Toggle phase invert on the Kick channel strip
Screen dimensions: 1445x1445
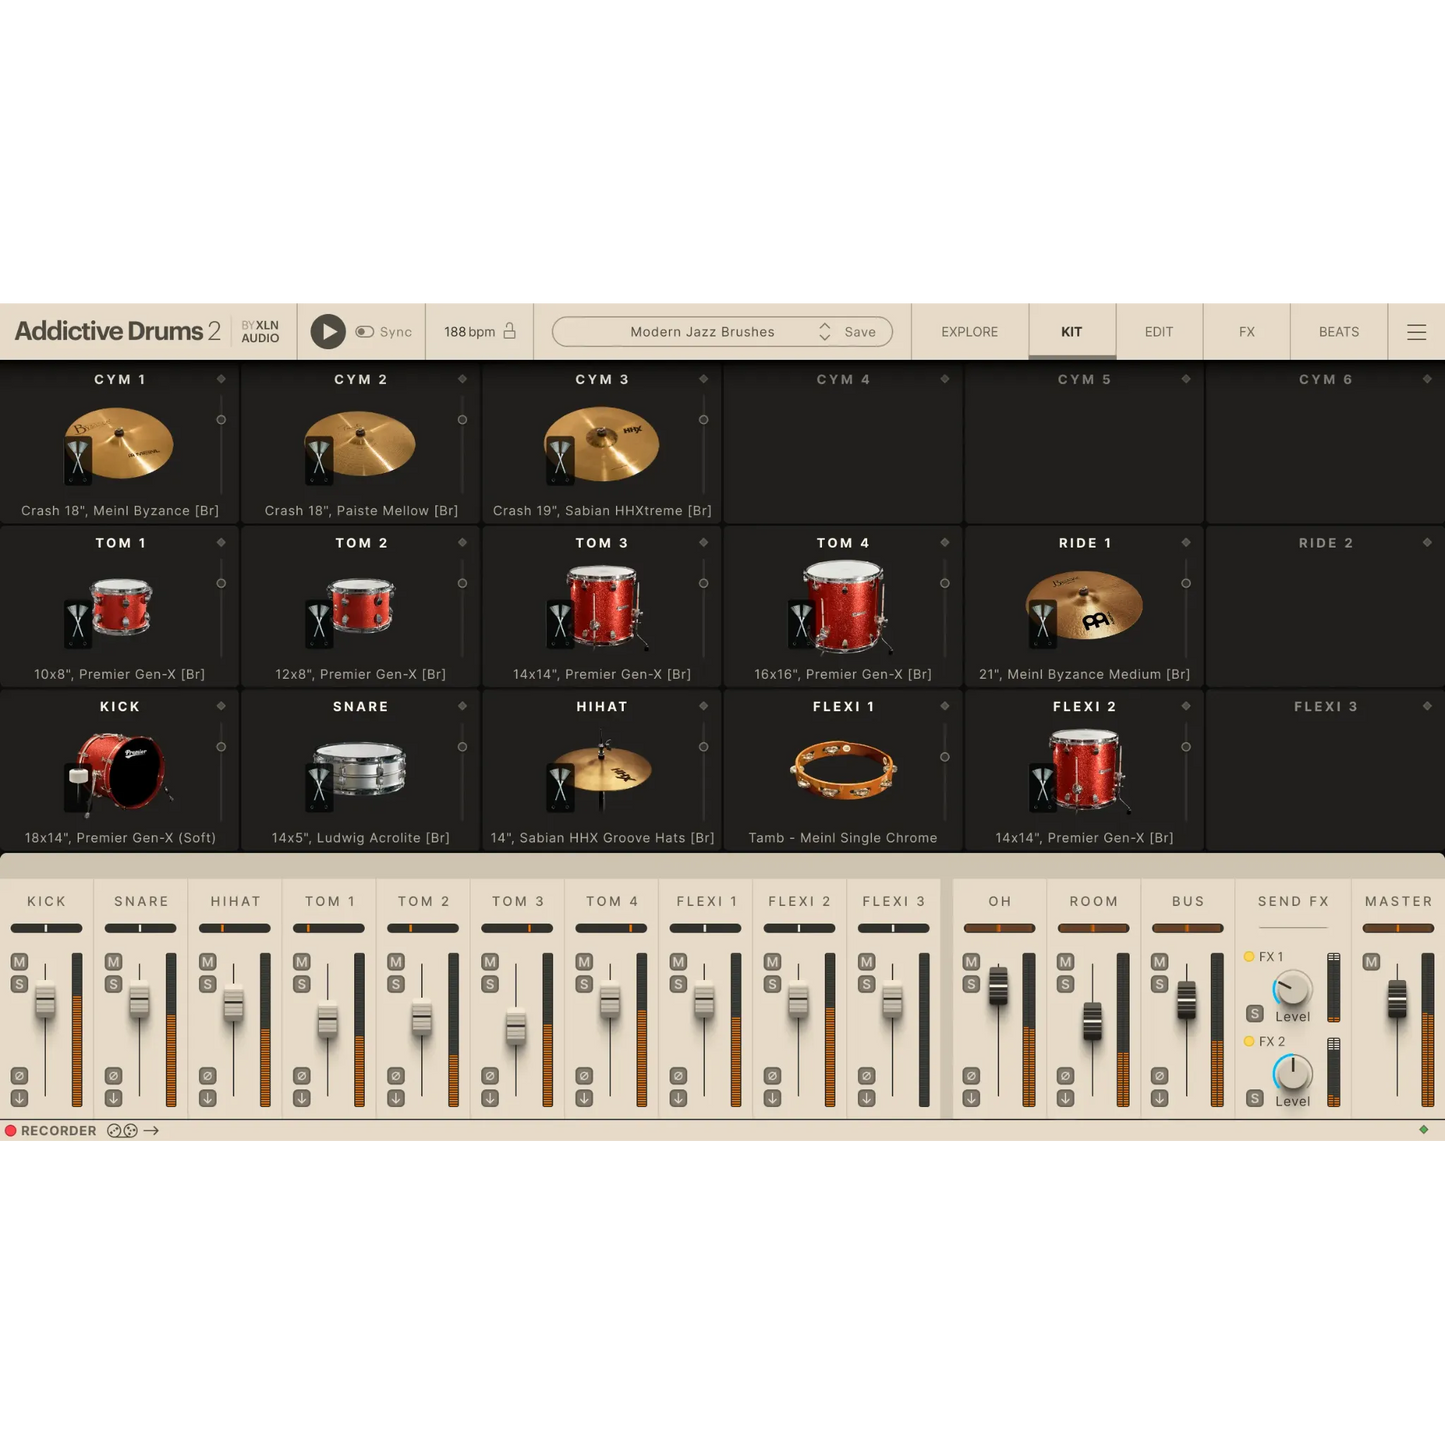pos(17,1075)
